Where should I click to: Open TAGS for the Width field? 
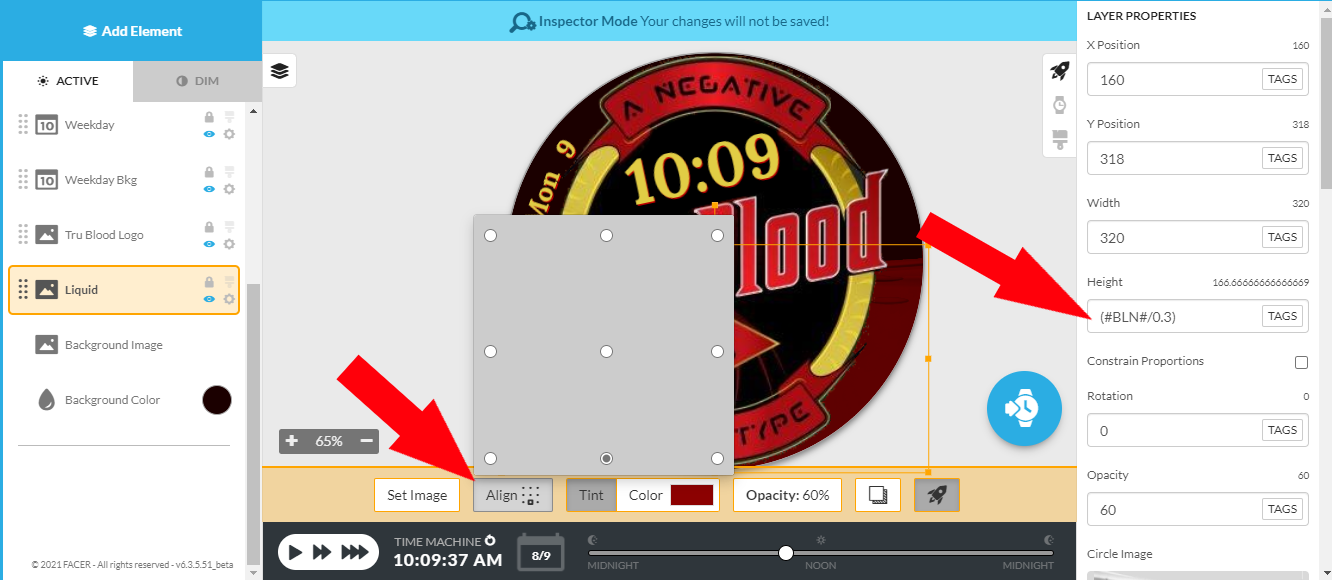click(1282, 237)
